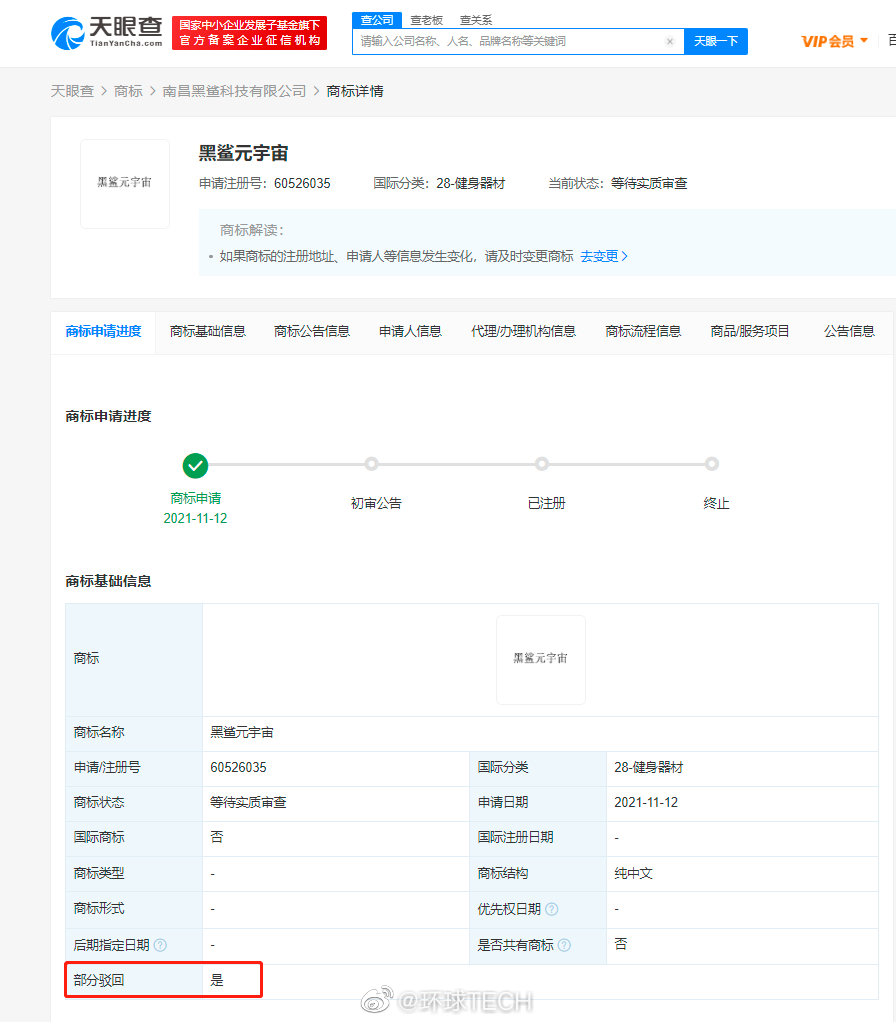Click the green checkmark step 商标申请
Screen dimensions: 896x1022
pos(195,465)
